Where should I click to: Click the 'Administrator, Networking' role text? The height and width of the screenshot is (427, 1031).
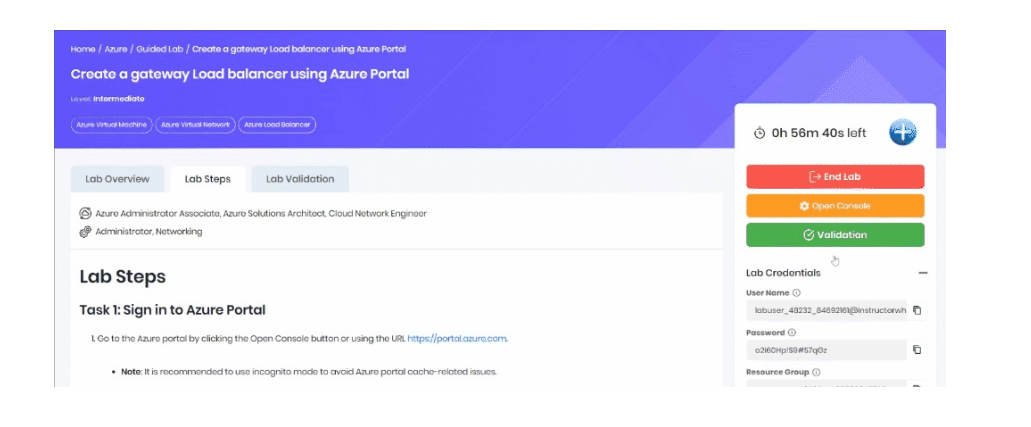click(149, 232)
